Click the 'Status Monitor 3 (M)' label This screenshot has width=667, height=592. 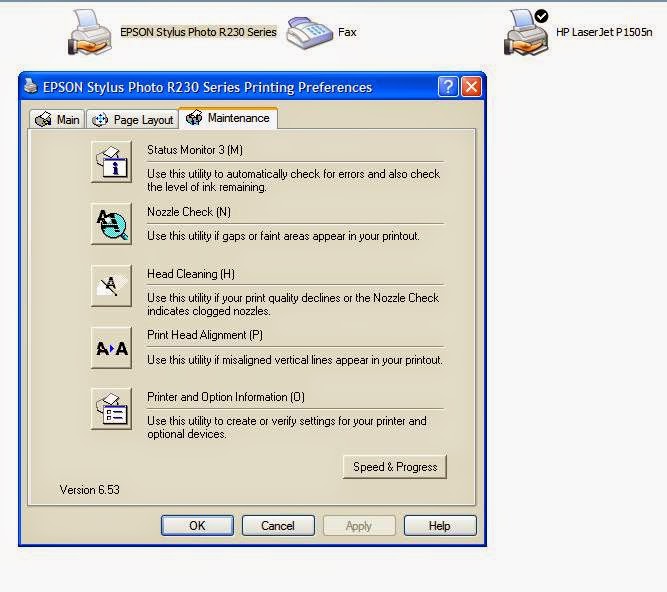[195, 150]
